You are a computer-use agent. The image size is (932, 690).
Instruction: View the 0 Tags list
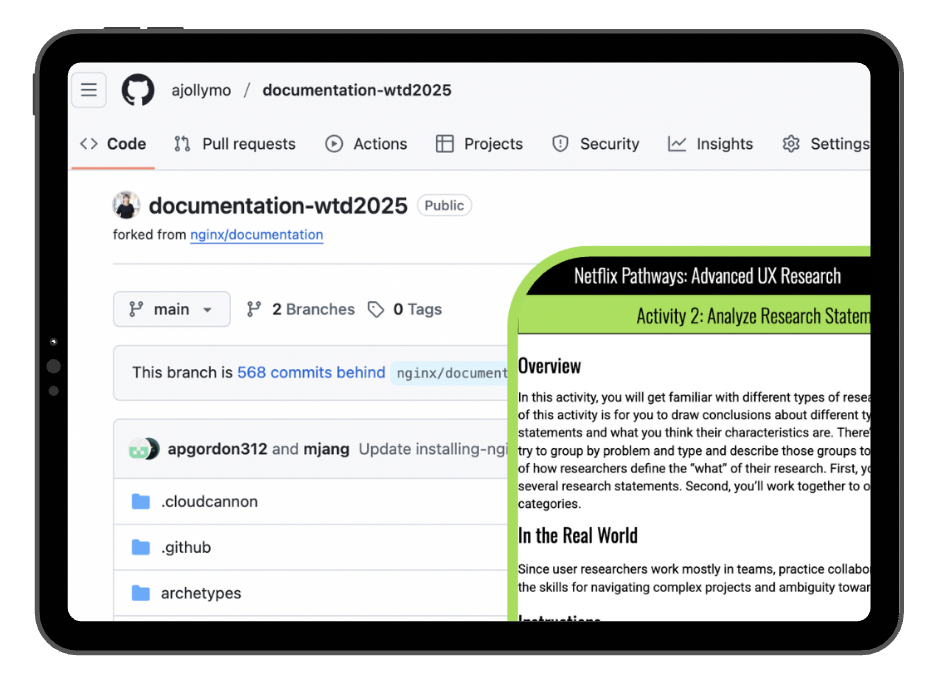tap(405, 309)
